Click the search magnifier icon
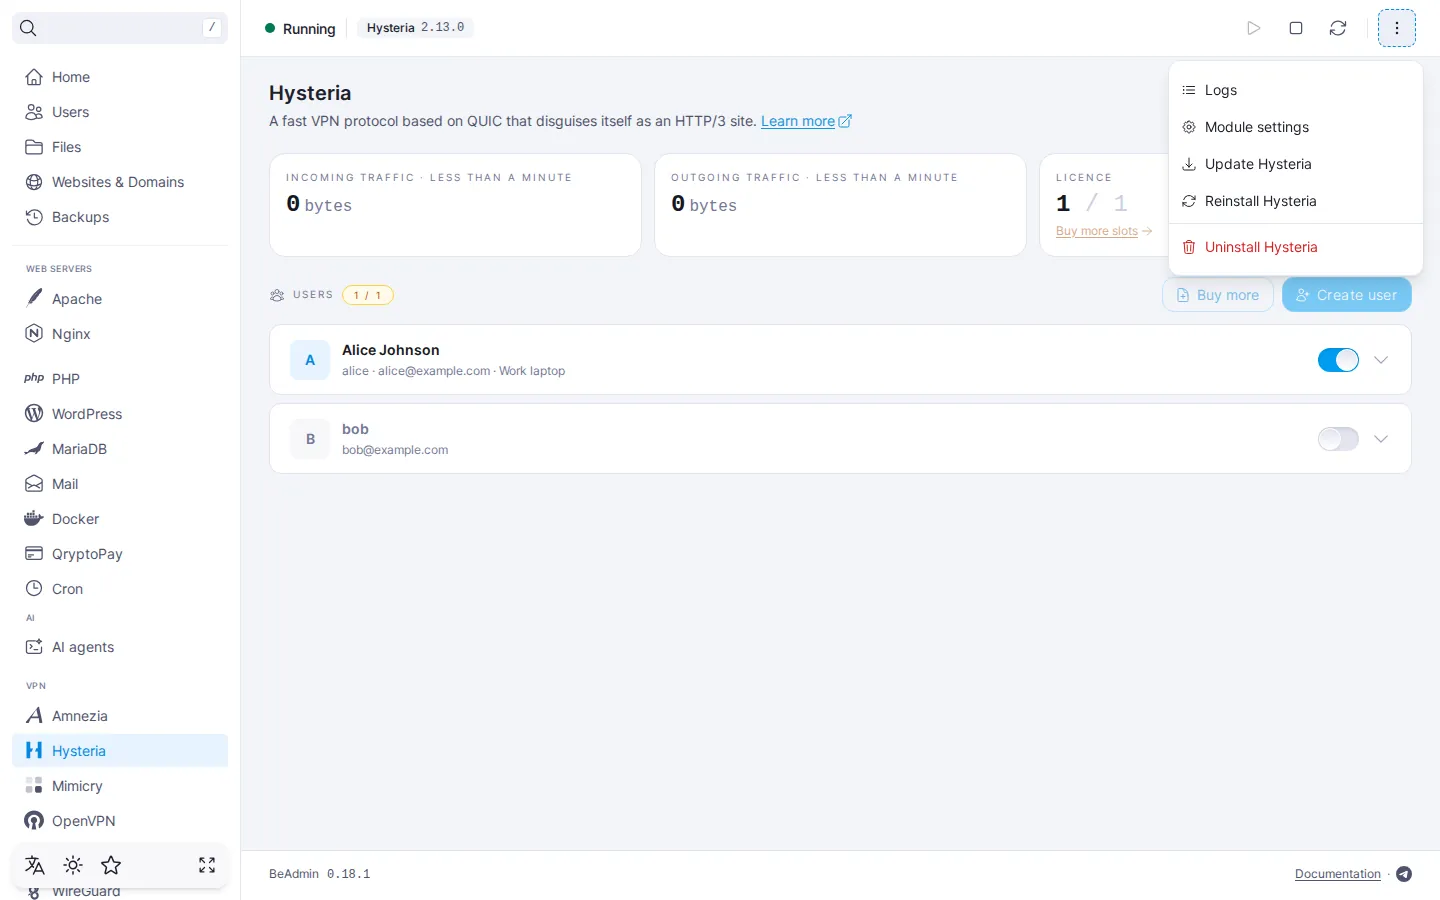This screenshot has height=900, width=1440. pyautogui.click(x=28, y=28)
